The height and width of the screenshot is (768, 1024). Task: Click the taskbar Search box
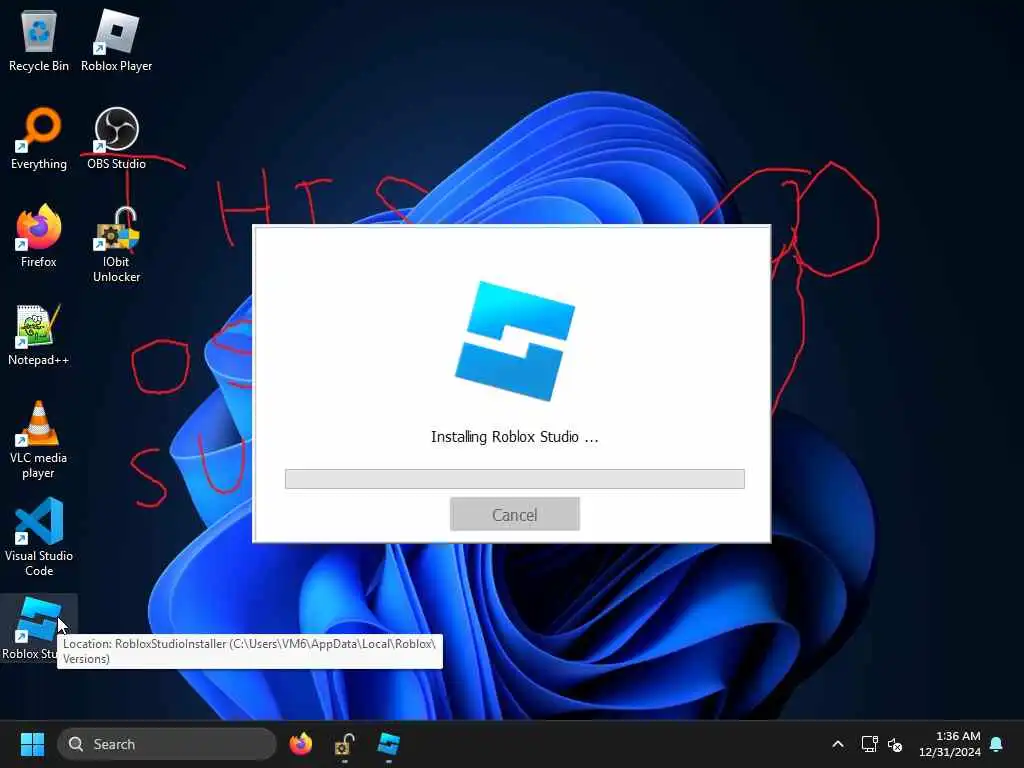click(167, 744)
